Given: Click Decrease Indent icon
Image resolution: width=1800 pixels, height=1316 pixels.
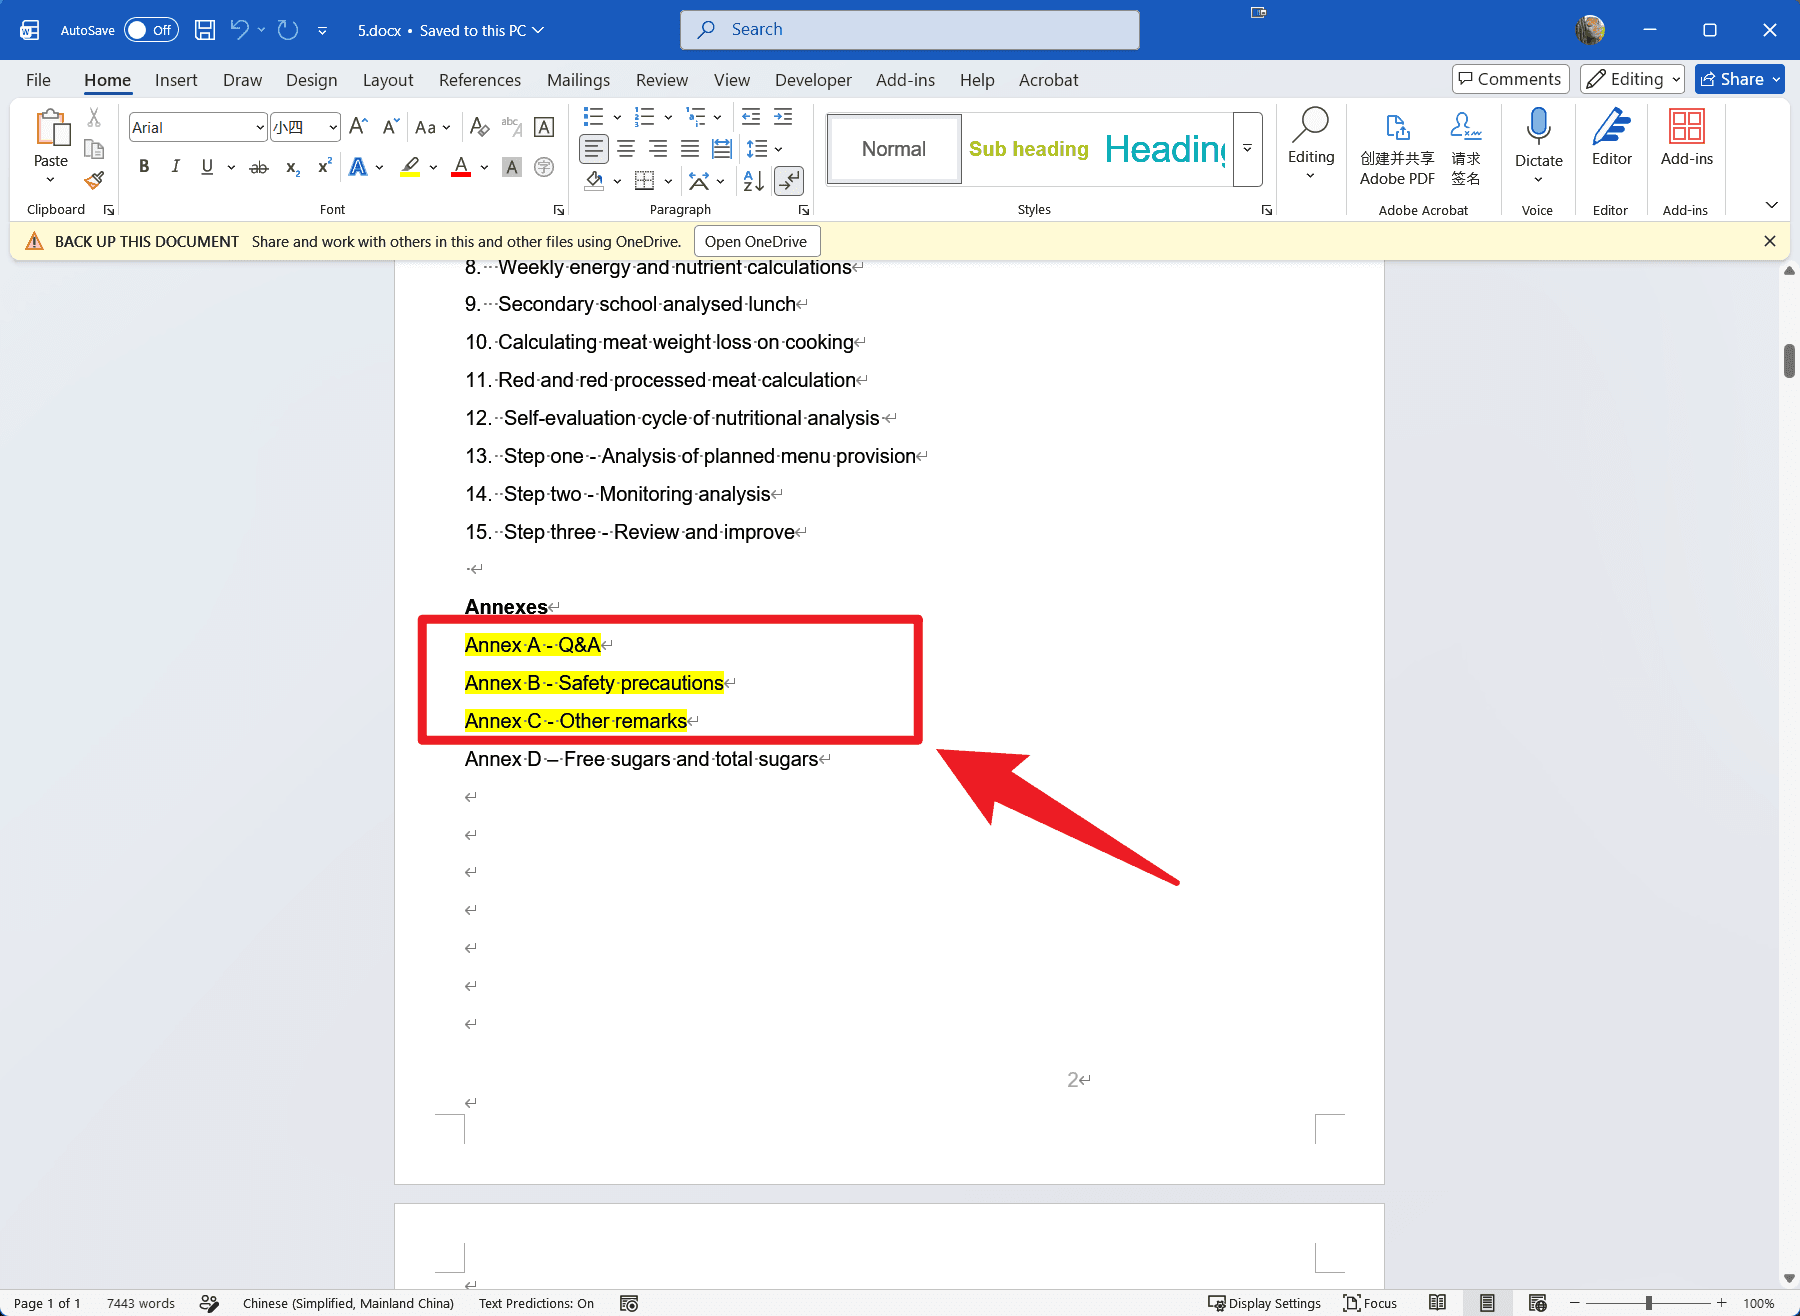Looking at the screenshot, I should [x=751, y=117].
